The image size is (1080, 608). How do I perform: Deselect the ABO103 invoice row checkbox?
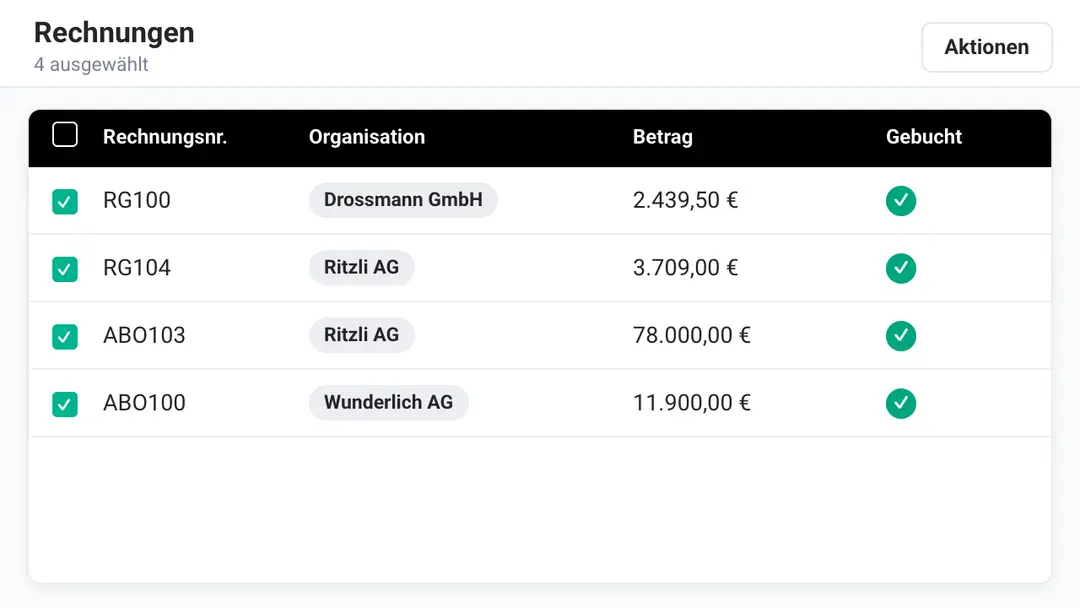pos(65,337)
